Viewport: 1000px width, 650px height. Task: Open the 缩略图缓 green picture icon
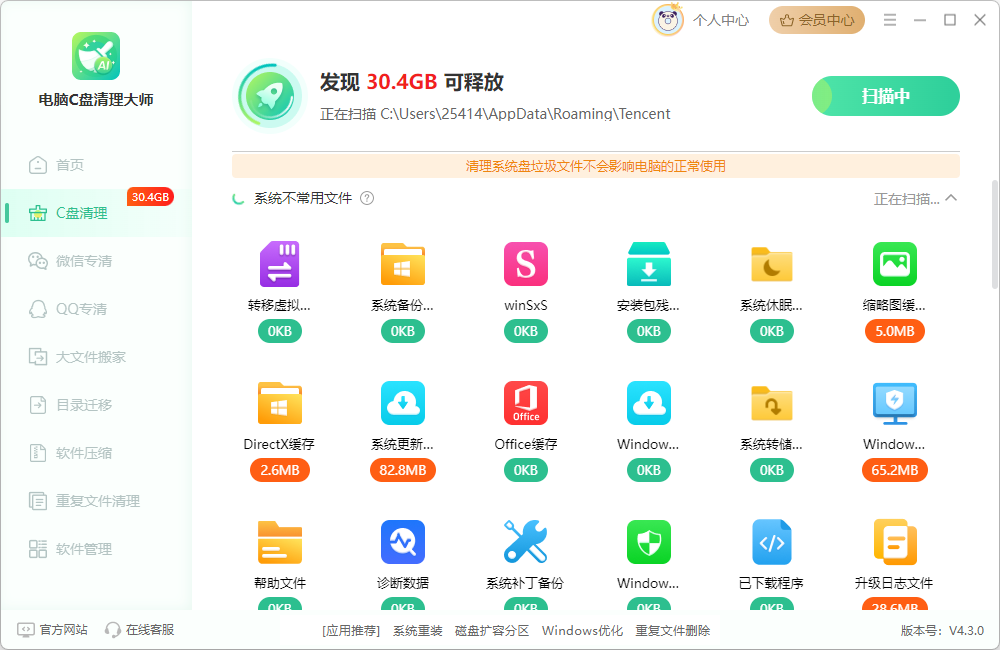(895, 264)
